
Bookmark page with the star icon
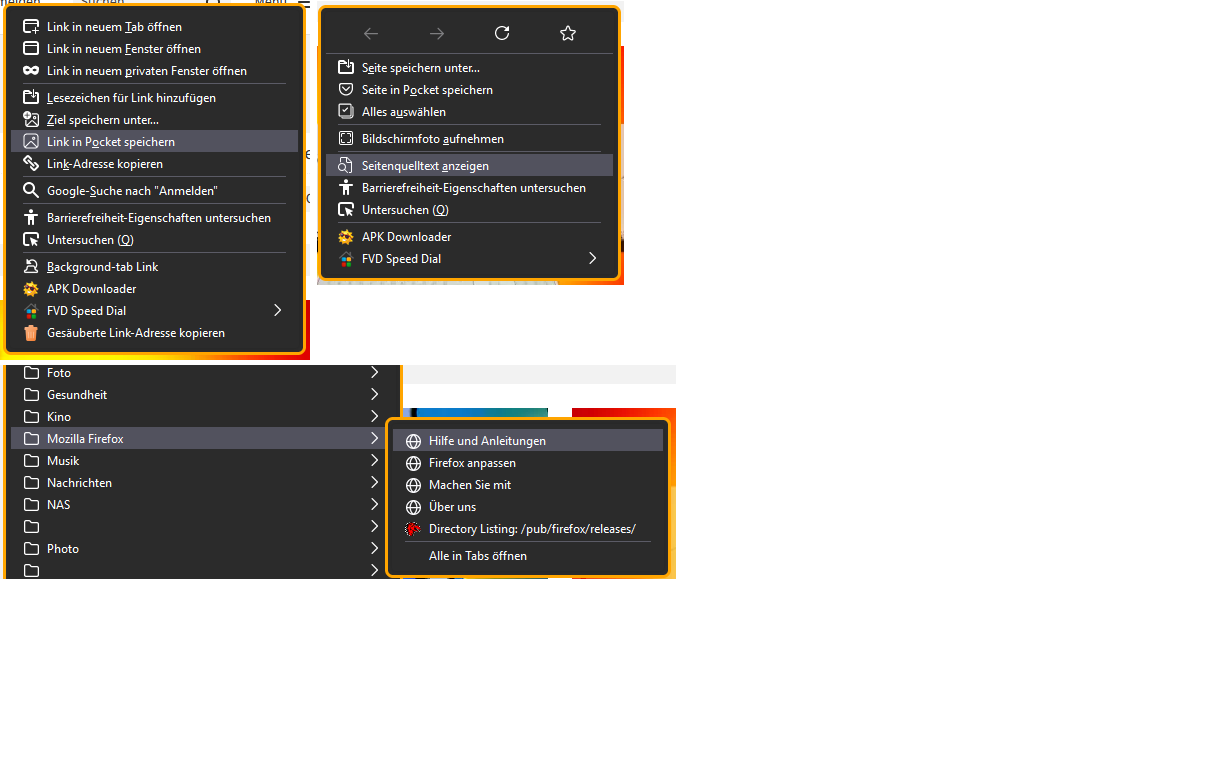[x=568, y=33]
